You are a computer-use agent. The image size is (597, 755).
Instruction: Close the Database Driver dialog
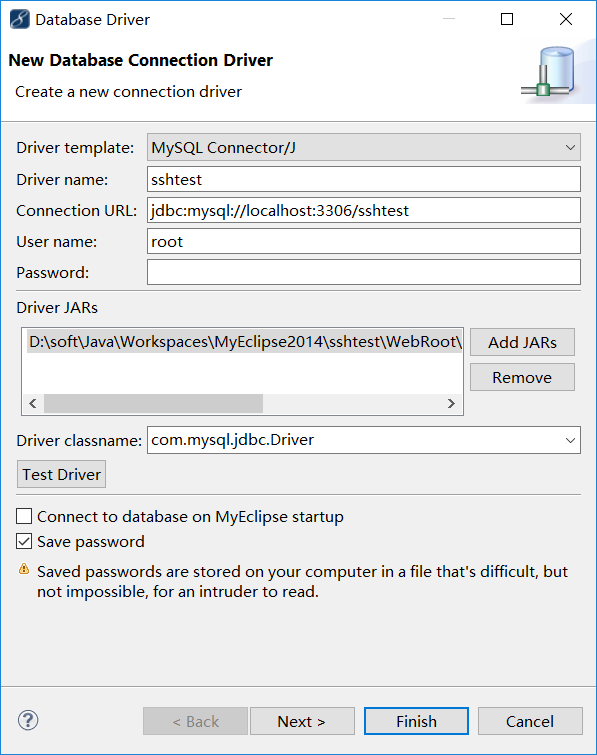pos(566,19)
